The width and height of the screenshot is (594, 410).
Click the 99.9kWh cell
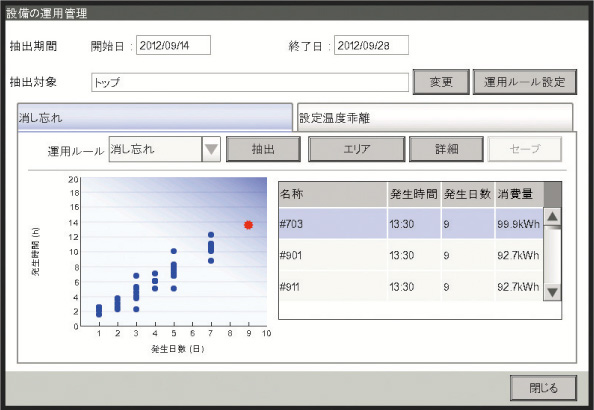coord(518,224)
